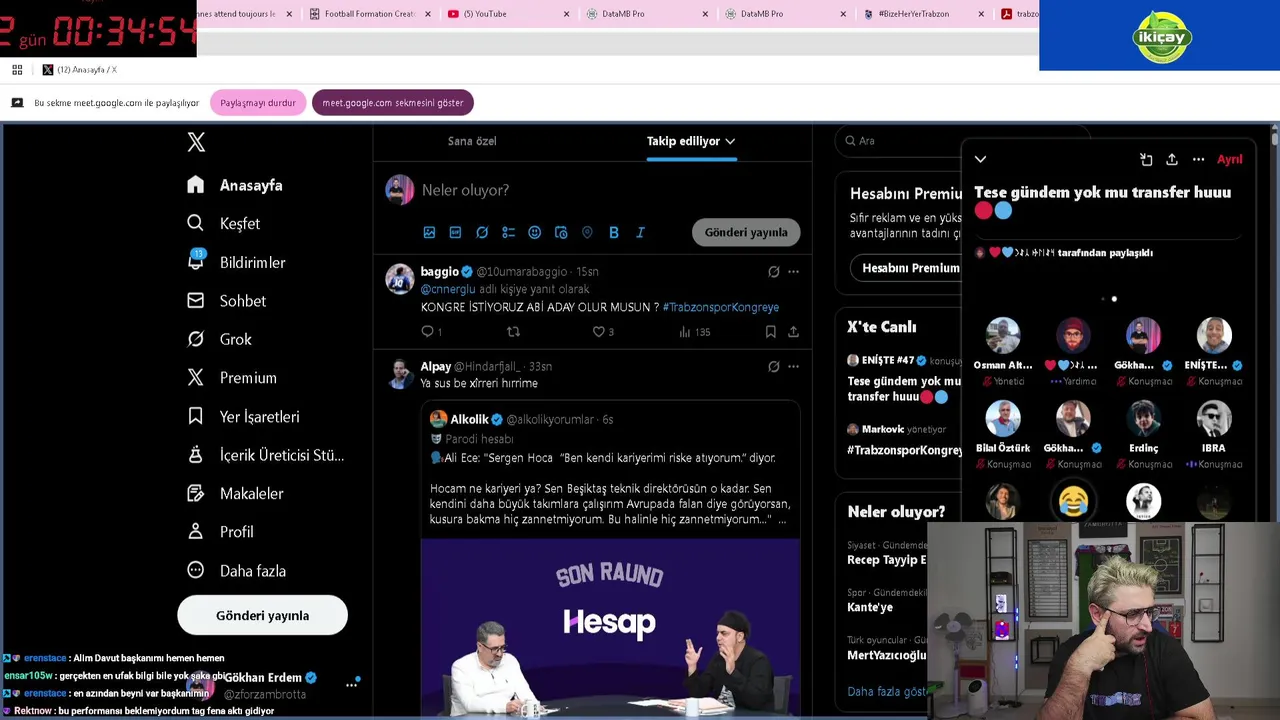Open Sohbet messages
1280x720 pixels.
tap(227, 301)
